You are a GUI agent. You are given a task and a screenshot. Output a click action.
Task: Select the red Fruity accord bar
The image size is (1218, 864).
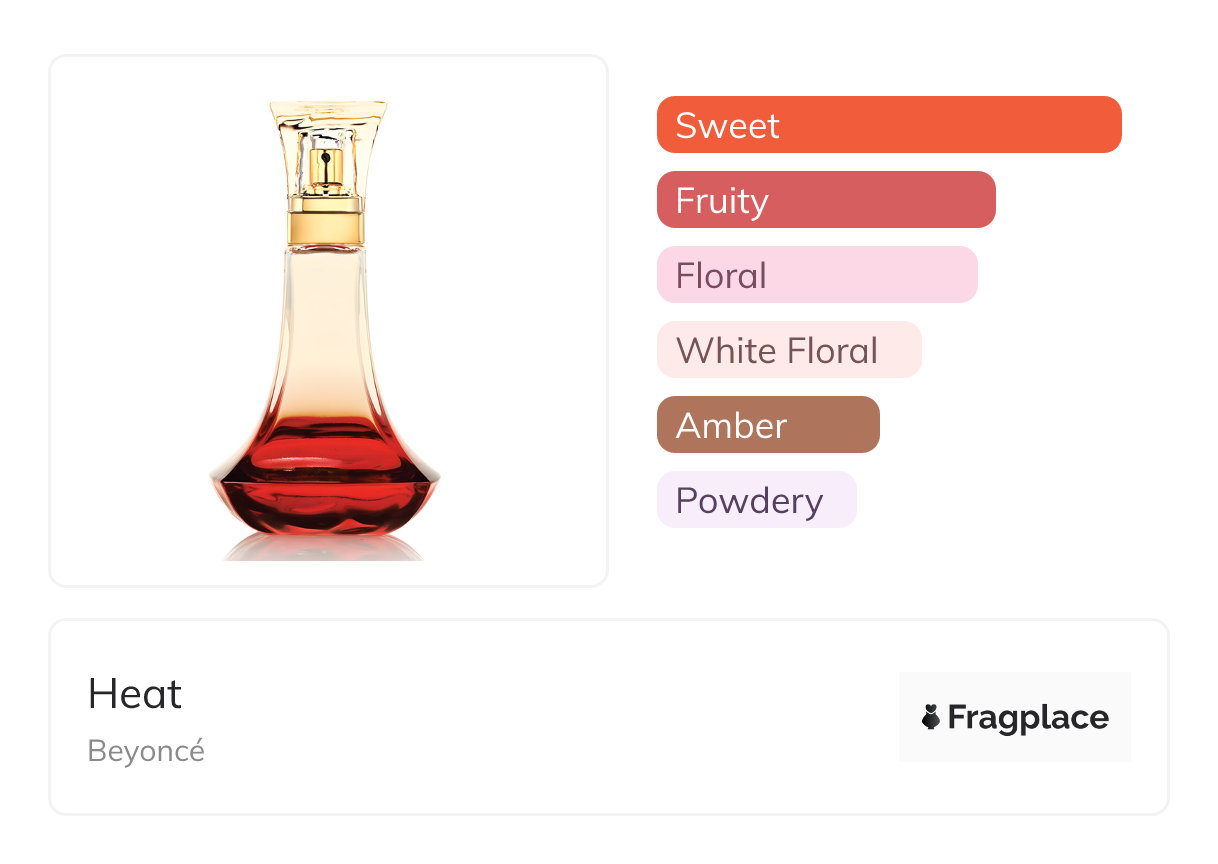click(826, 200)
